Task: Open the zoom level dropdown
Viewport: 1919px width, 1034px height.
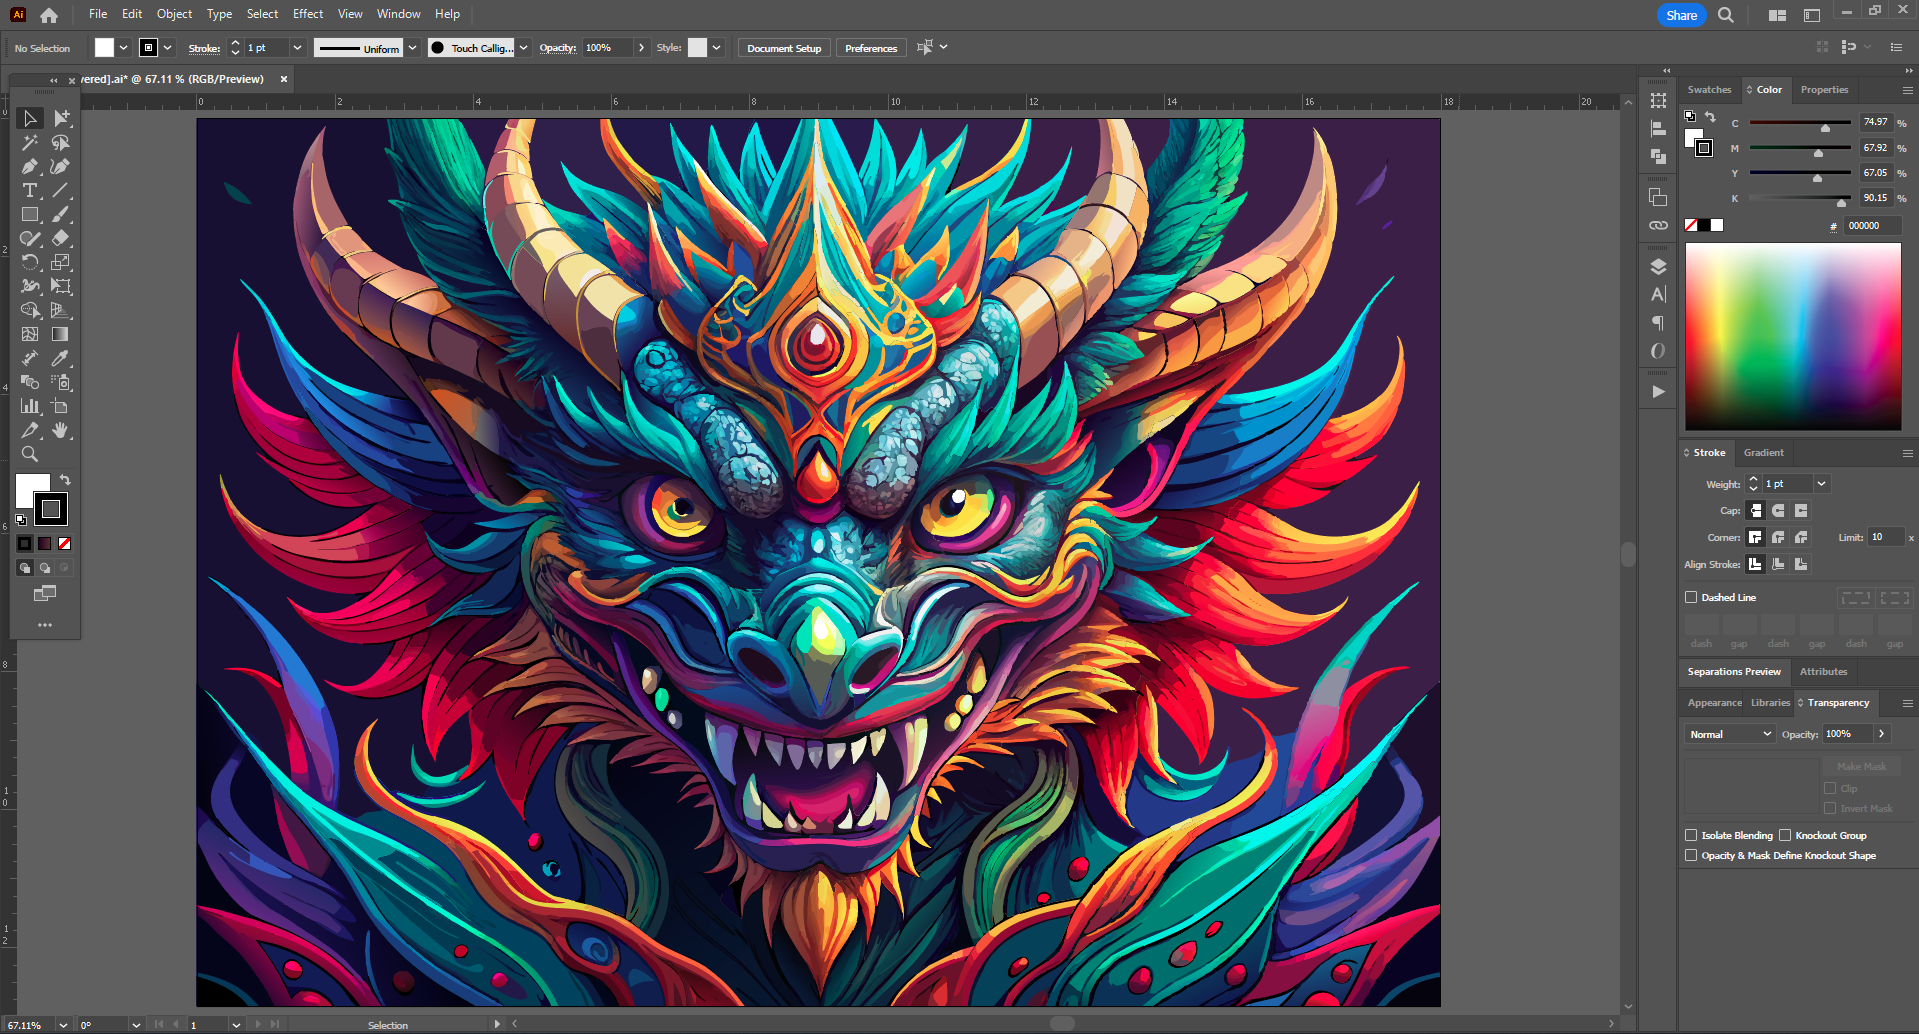Action: (x=63, y=1025)
